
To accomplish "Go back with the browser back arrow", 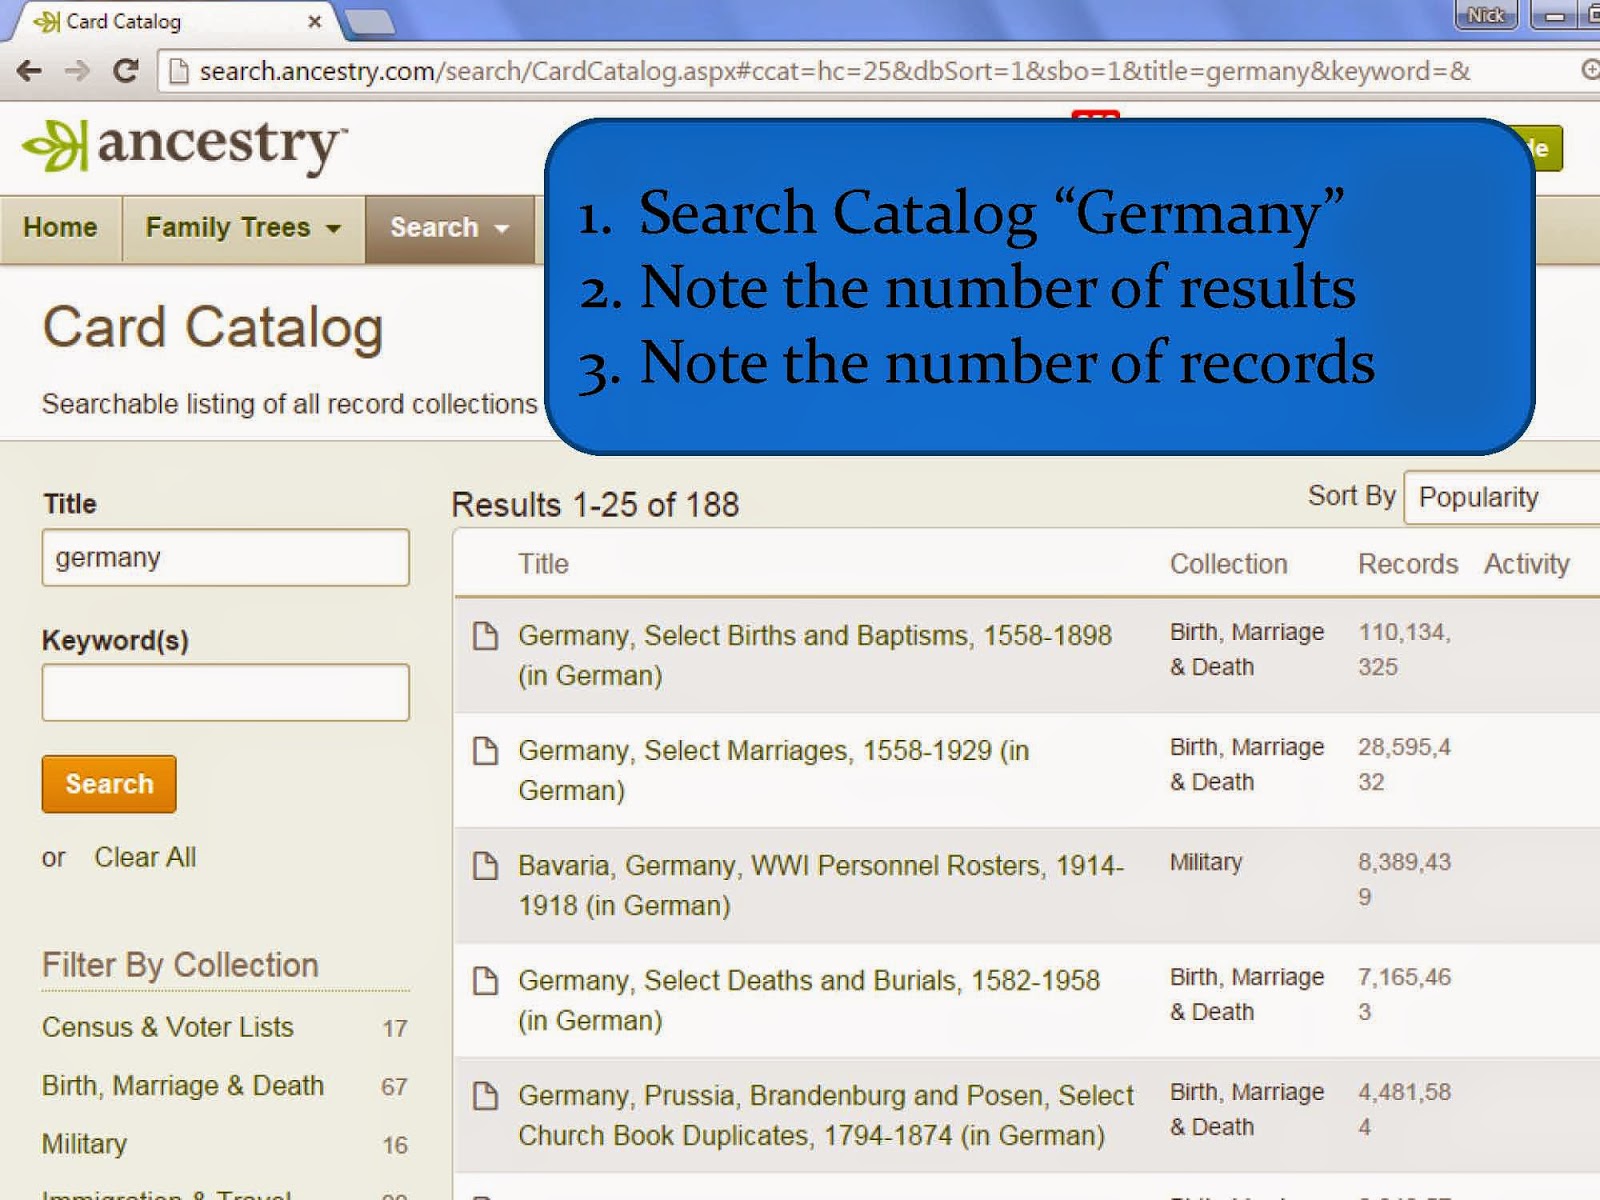I will coord(29,71).
